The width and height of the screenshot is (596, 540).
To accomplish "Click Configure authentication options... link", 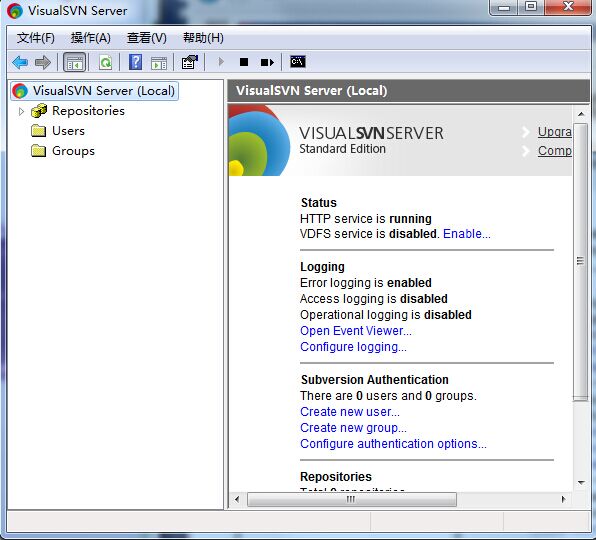I will click(x=393, y=444).
